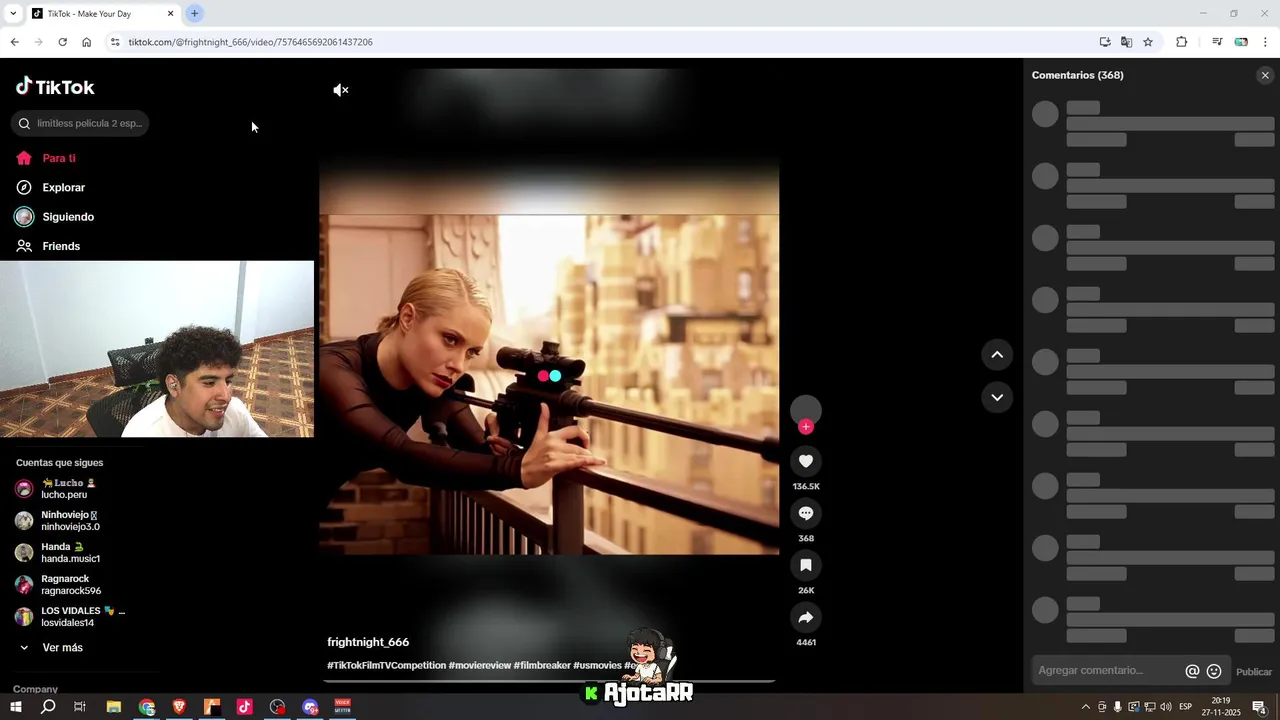The image size is (1280, 720).
Task: Open the browser home page
Action: 86,42
